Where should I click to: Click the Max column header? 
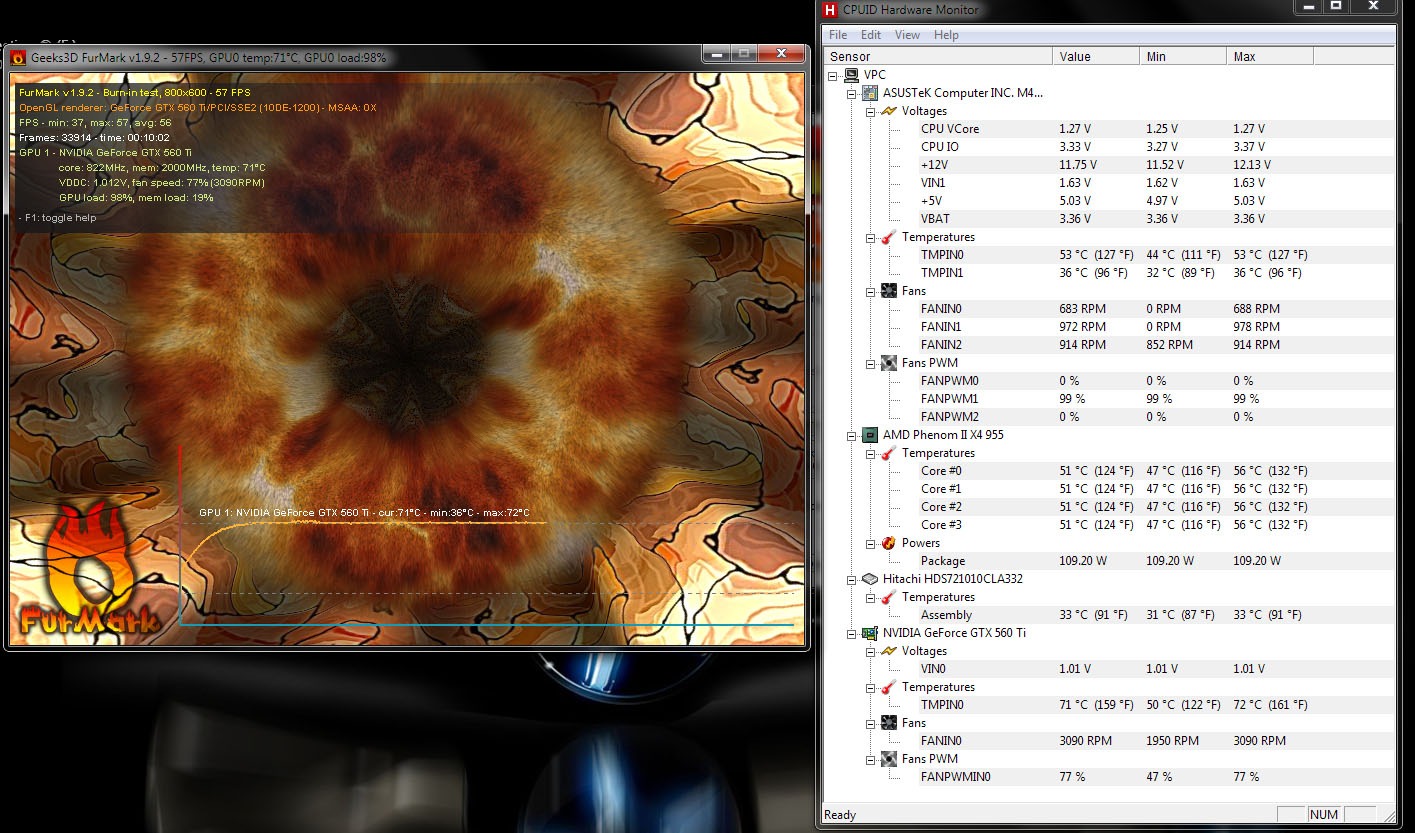point(1270,57)
